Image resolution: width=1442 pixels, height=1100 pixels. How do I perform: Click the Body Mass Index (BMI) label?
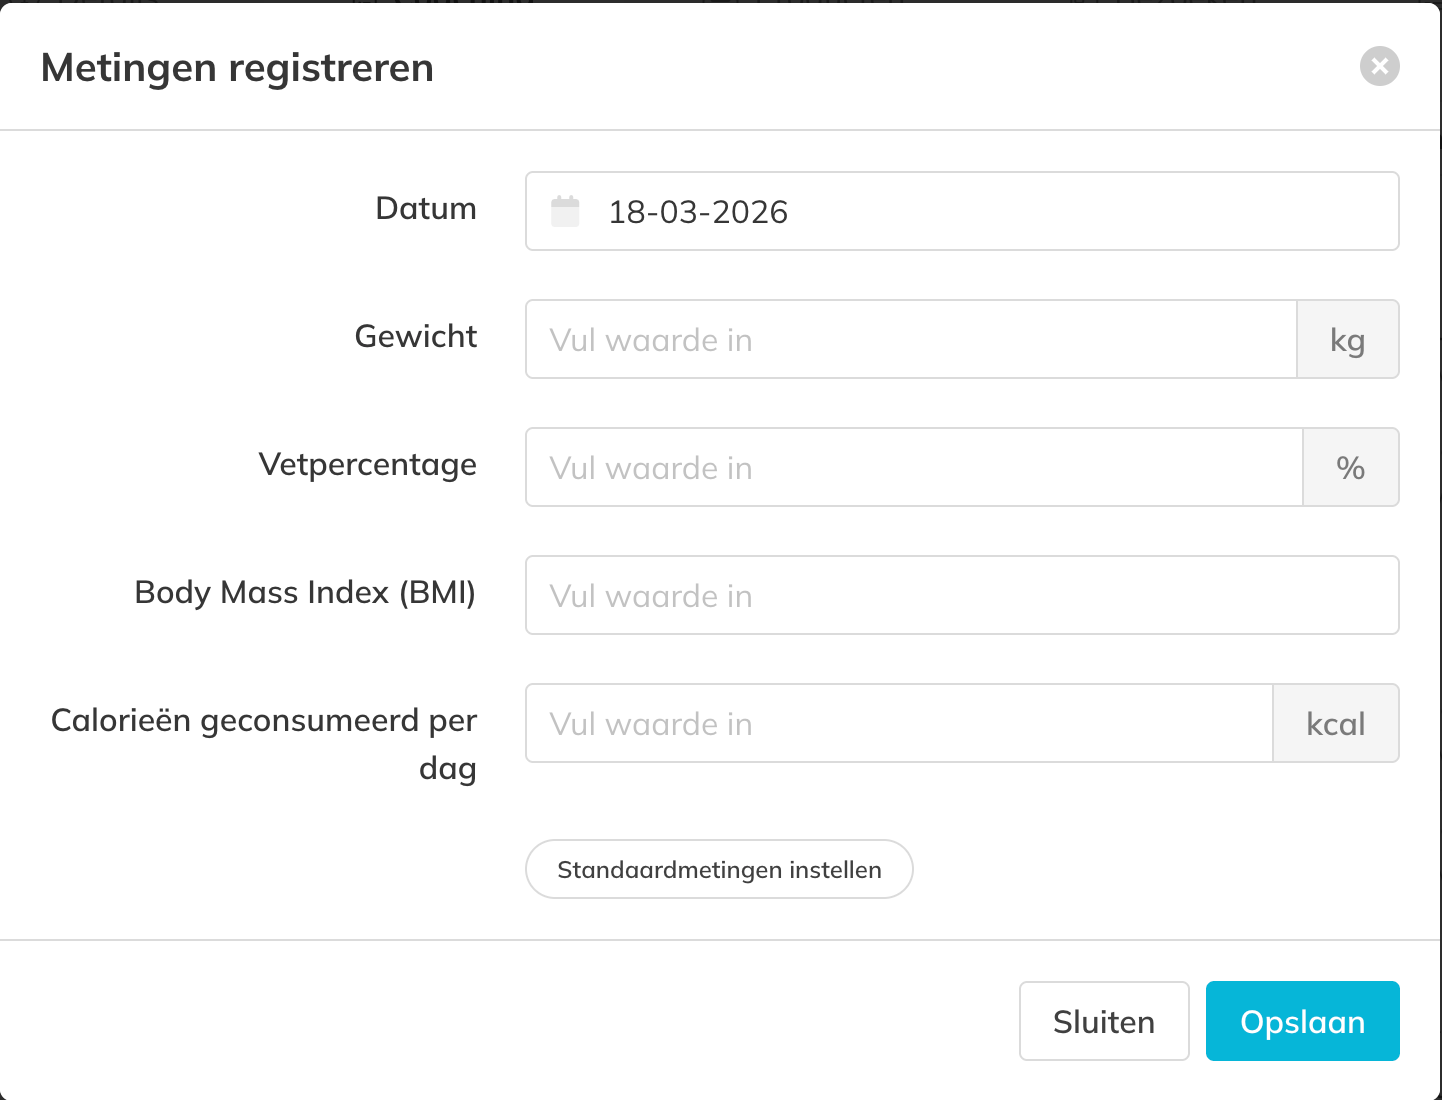click(305, 592)
